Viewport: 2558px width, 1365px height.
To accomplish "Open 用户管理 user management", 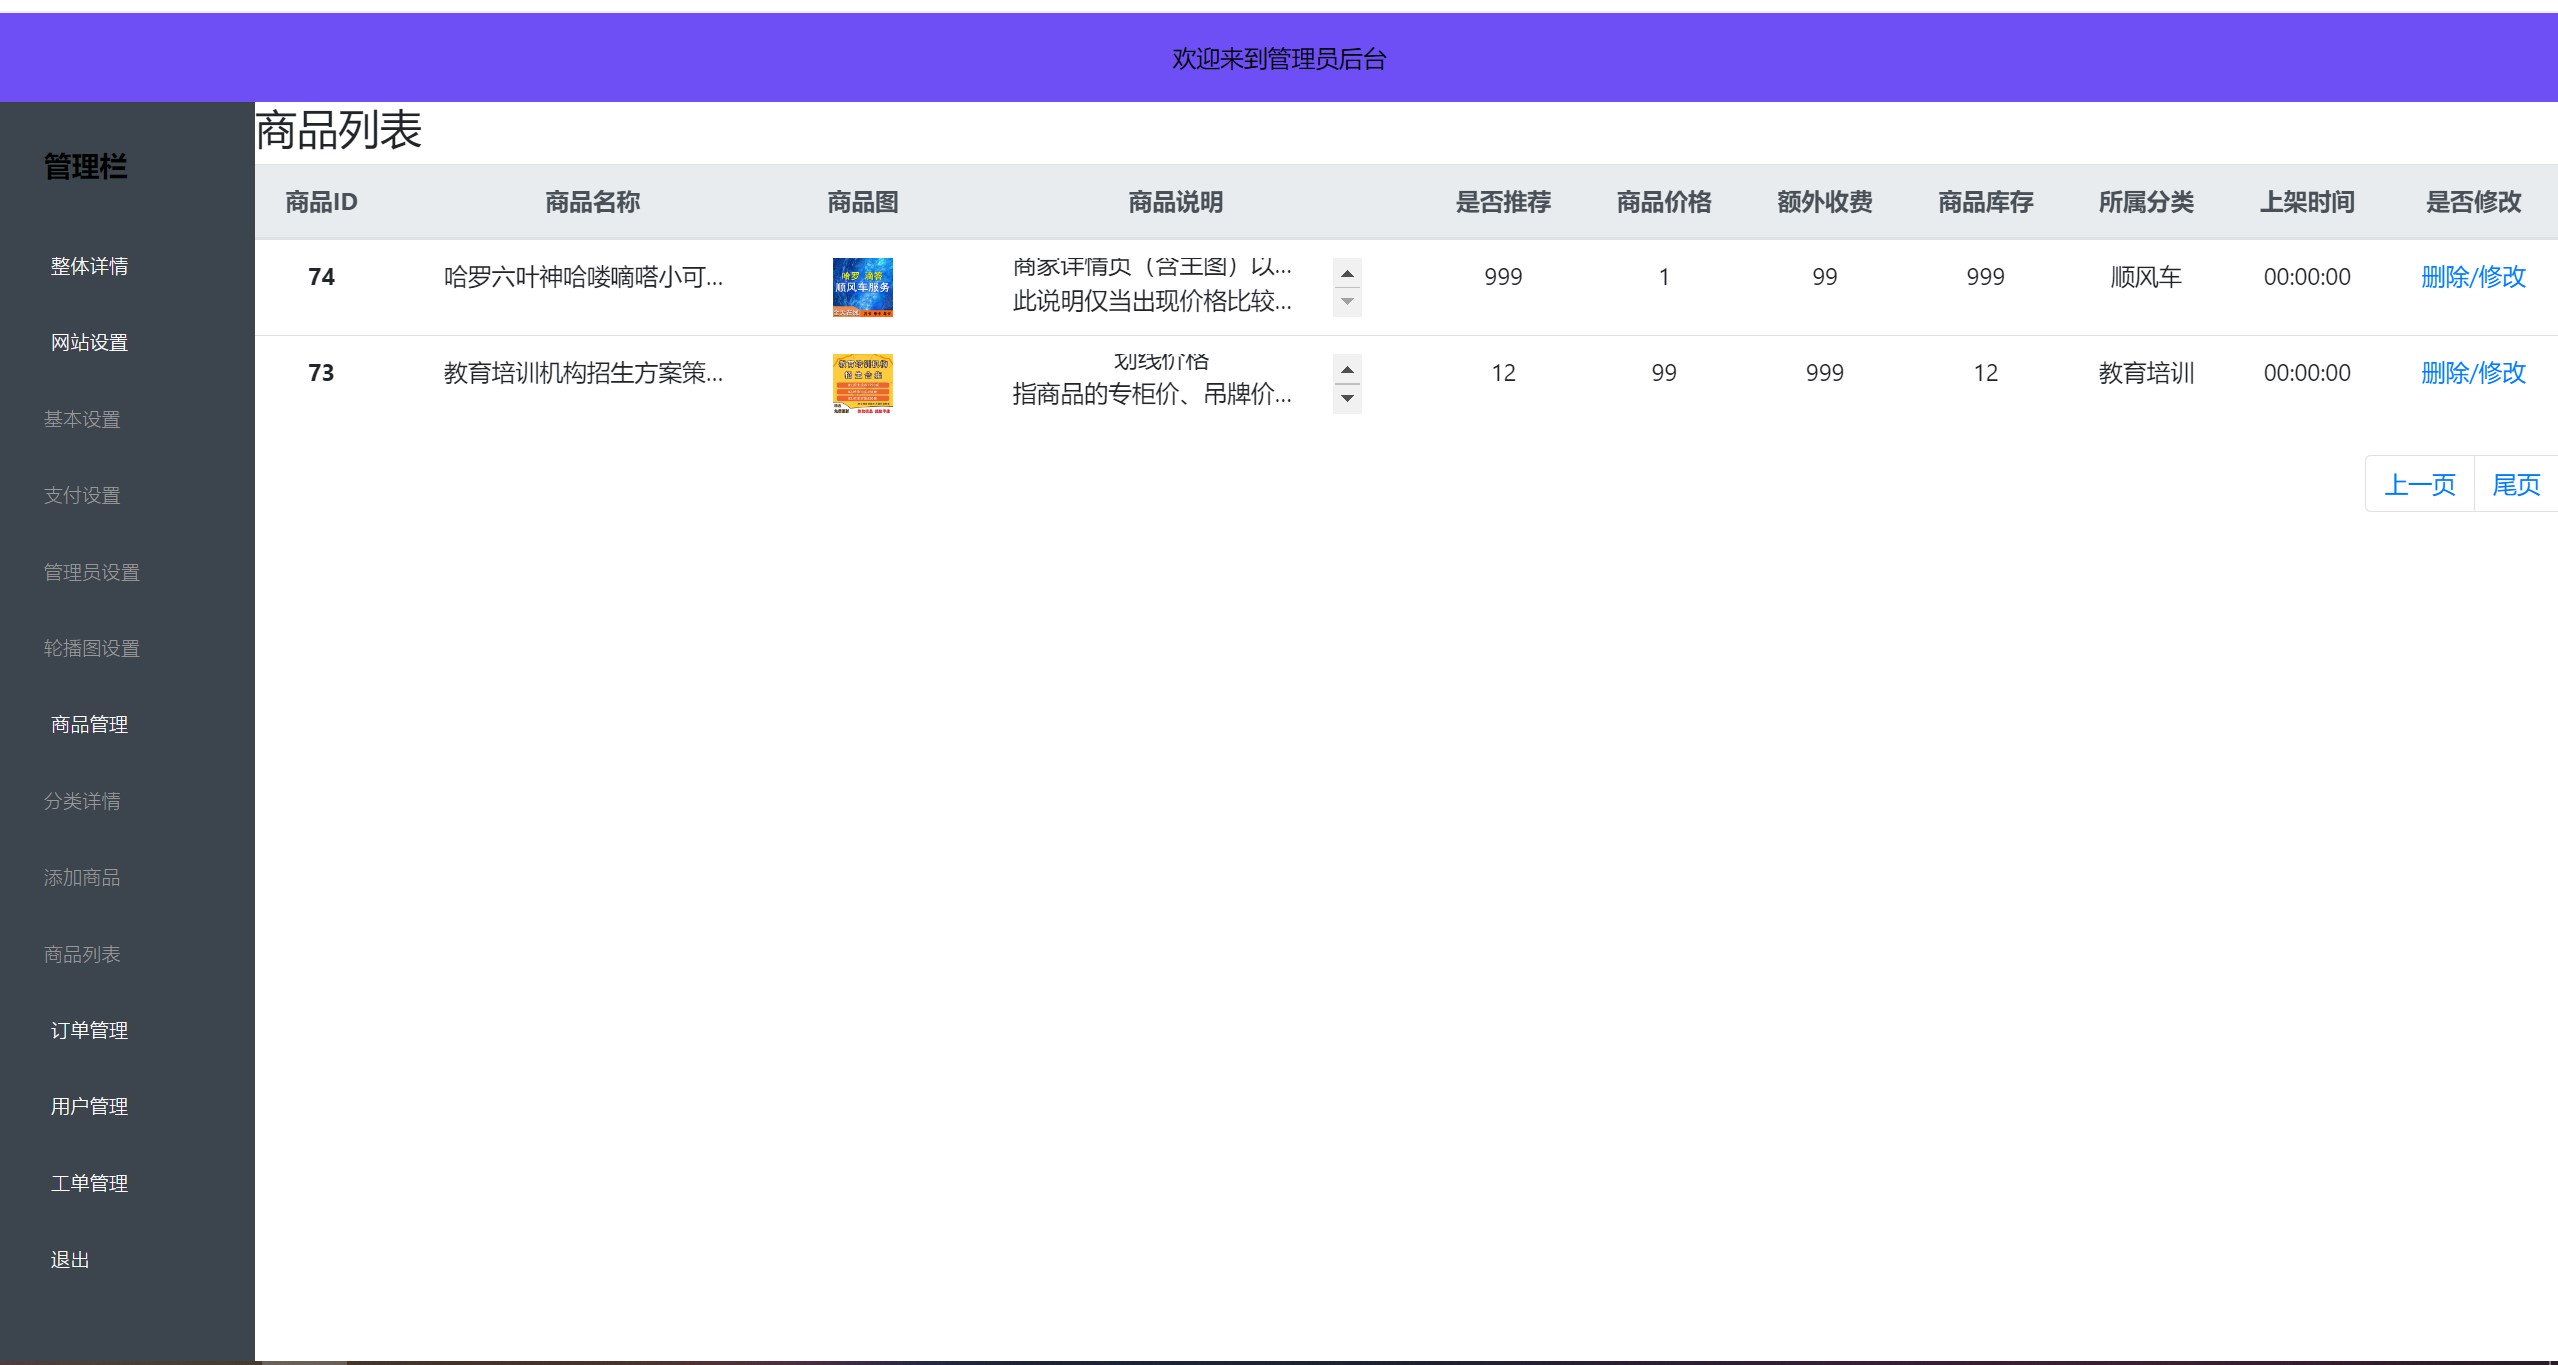I will 88,1106.
